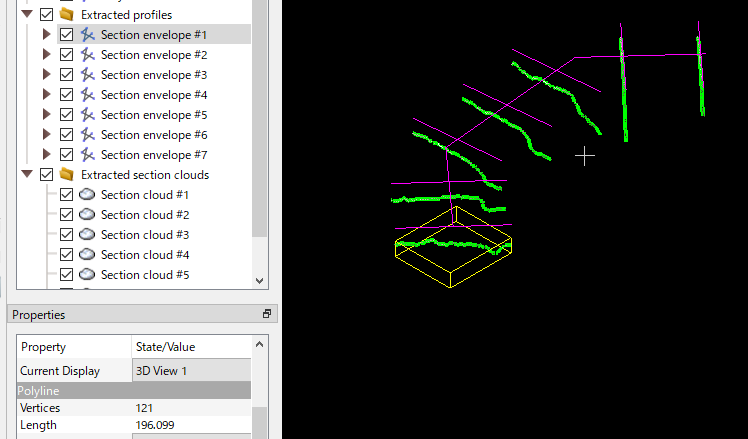The width and height of the screenshot is (748, 439).
Task: Click the Extracted profiles folder icon
Action: point(67,15)
